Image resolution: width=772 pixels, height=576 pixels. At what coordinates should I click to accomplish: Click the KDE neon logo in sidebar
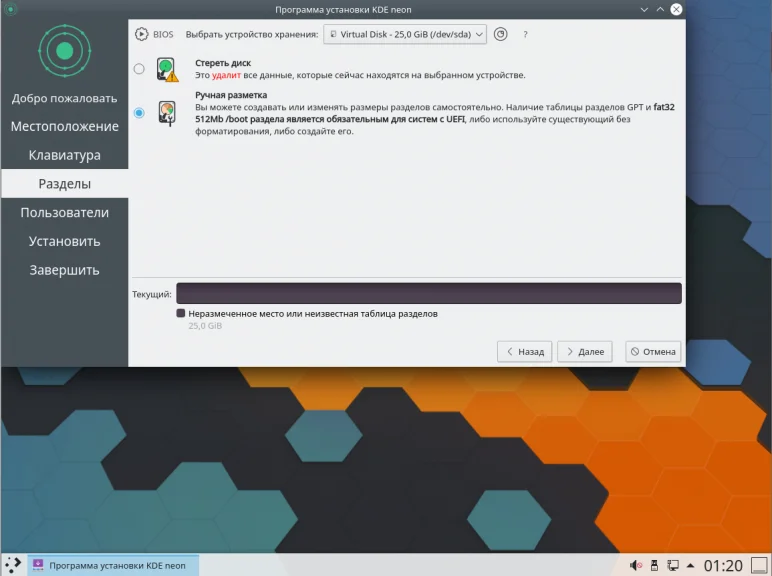click(x=64, y=51)
